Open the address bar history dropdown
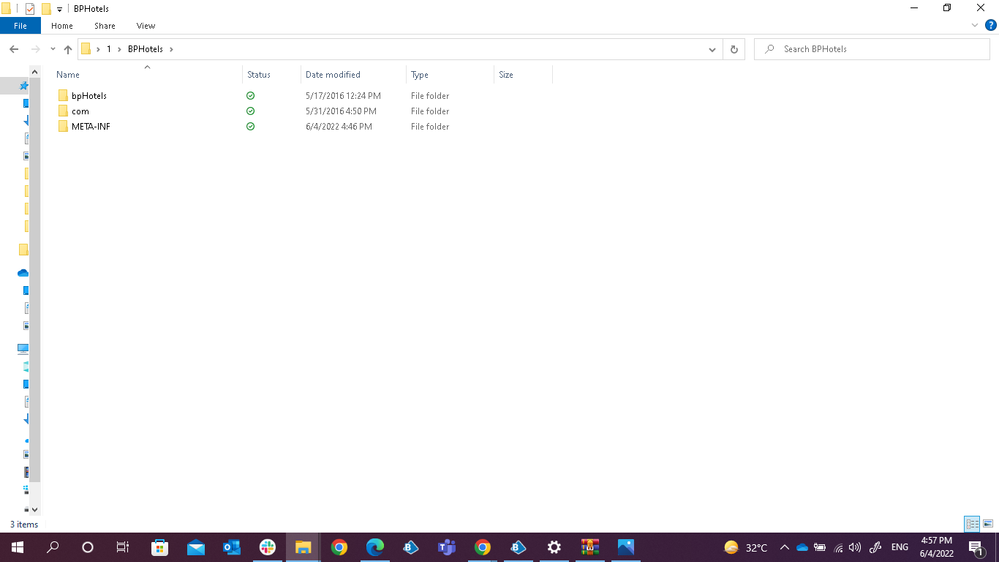This screenshot has height=562, width=999. pos(712,49)
